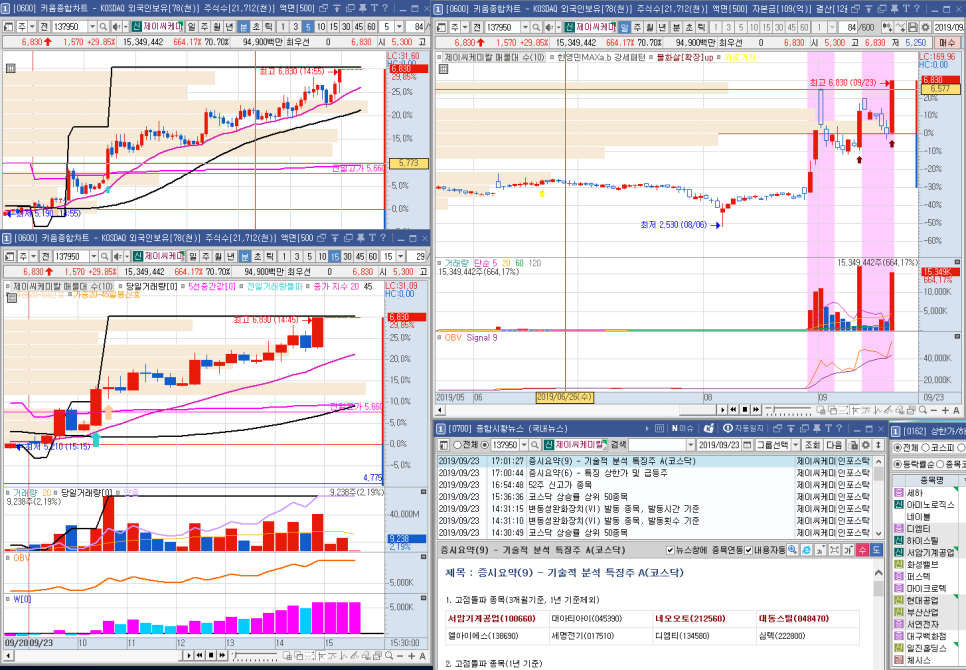The width and height of the screenshot is (966, 670).
Task: Toggle the 내용자동 checkbox
Action: [749, 550]
